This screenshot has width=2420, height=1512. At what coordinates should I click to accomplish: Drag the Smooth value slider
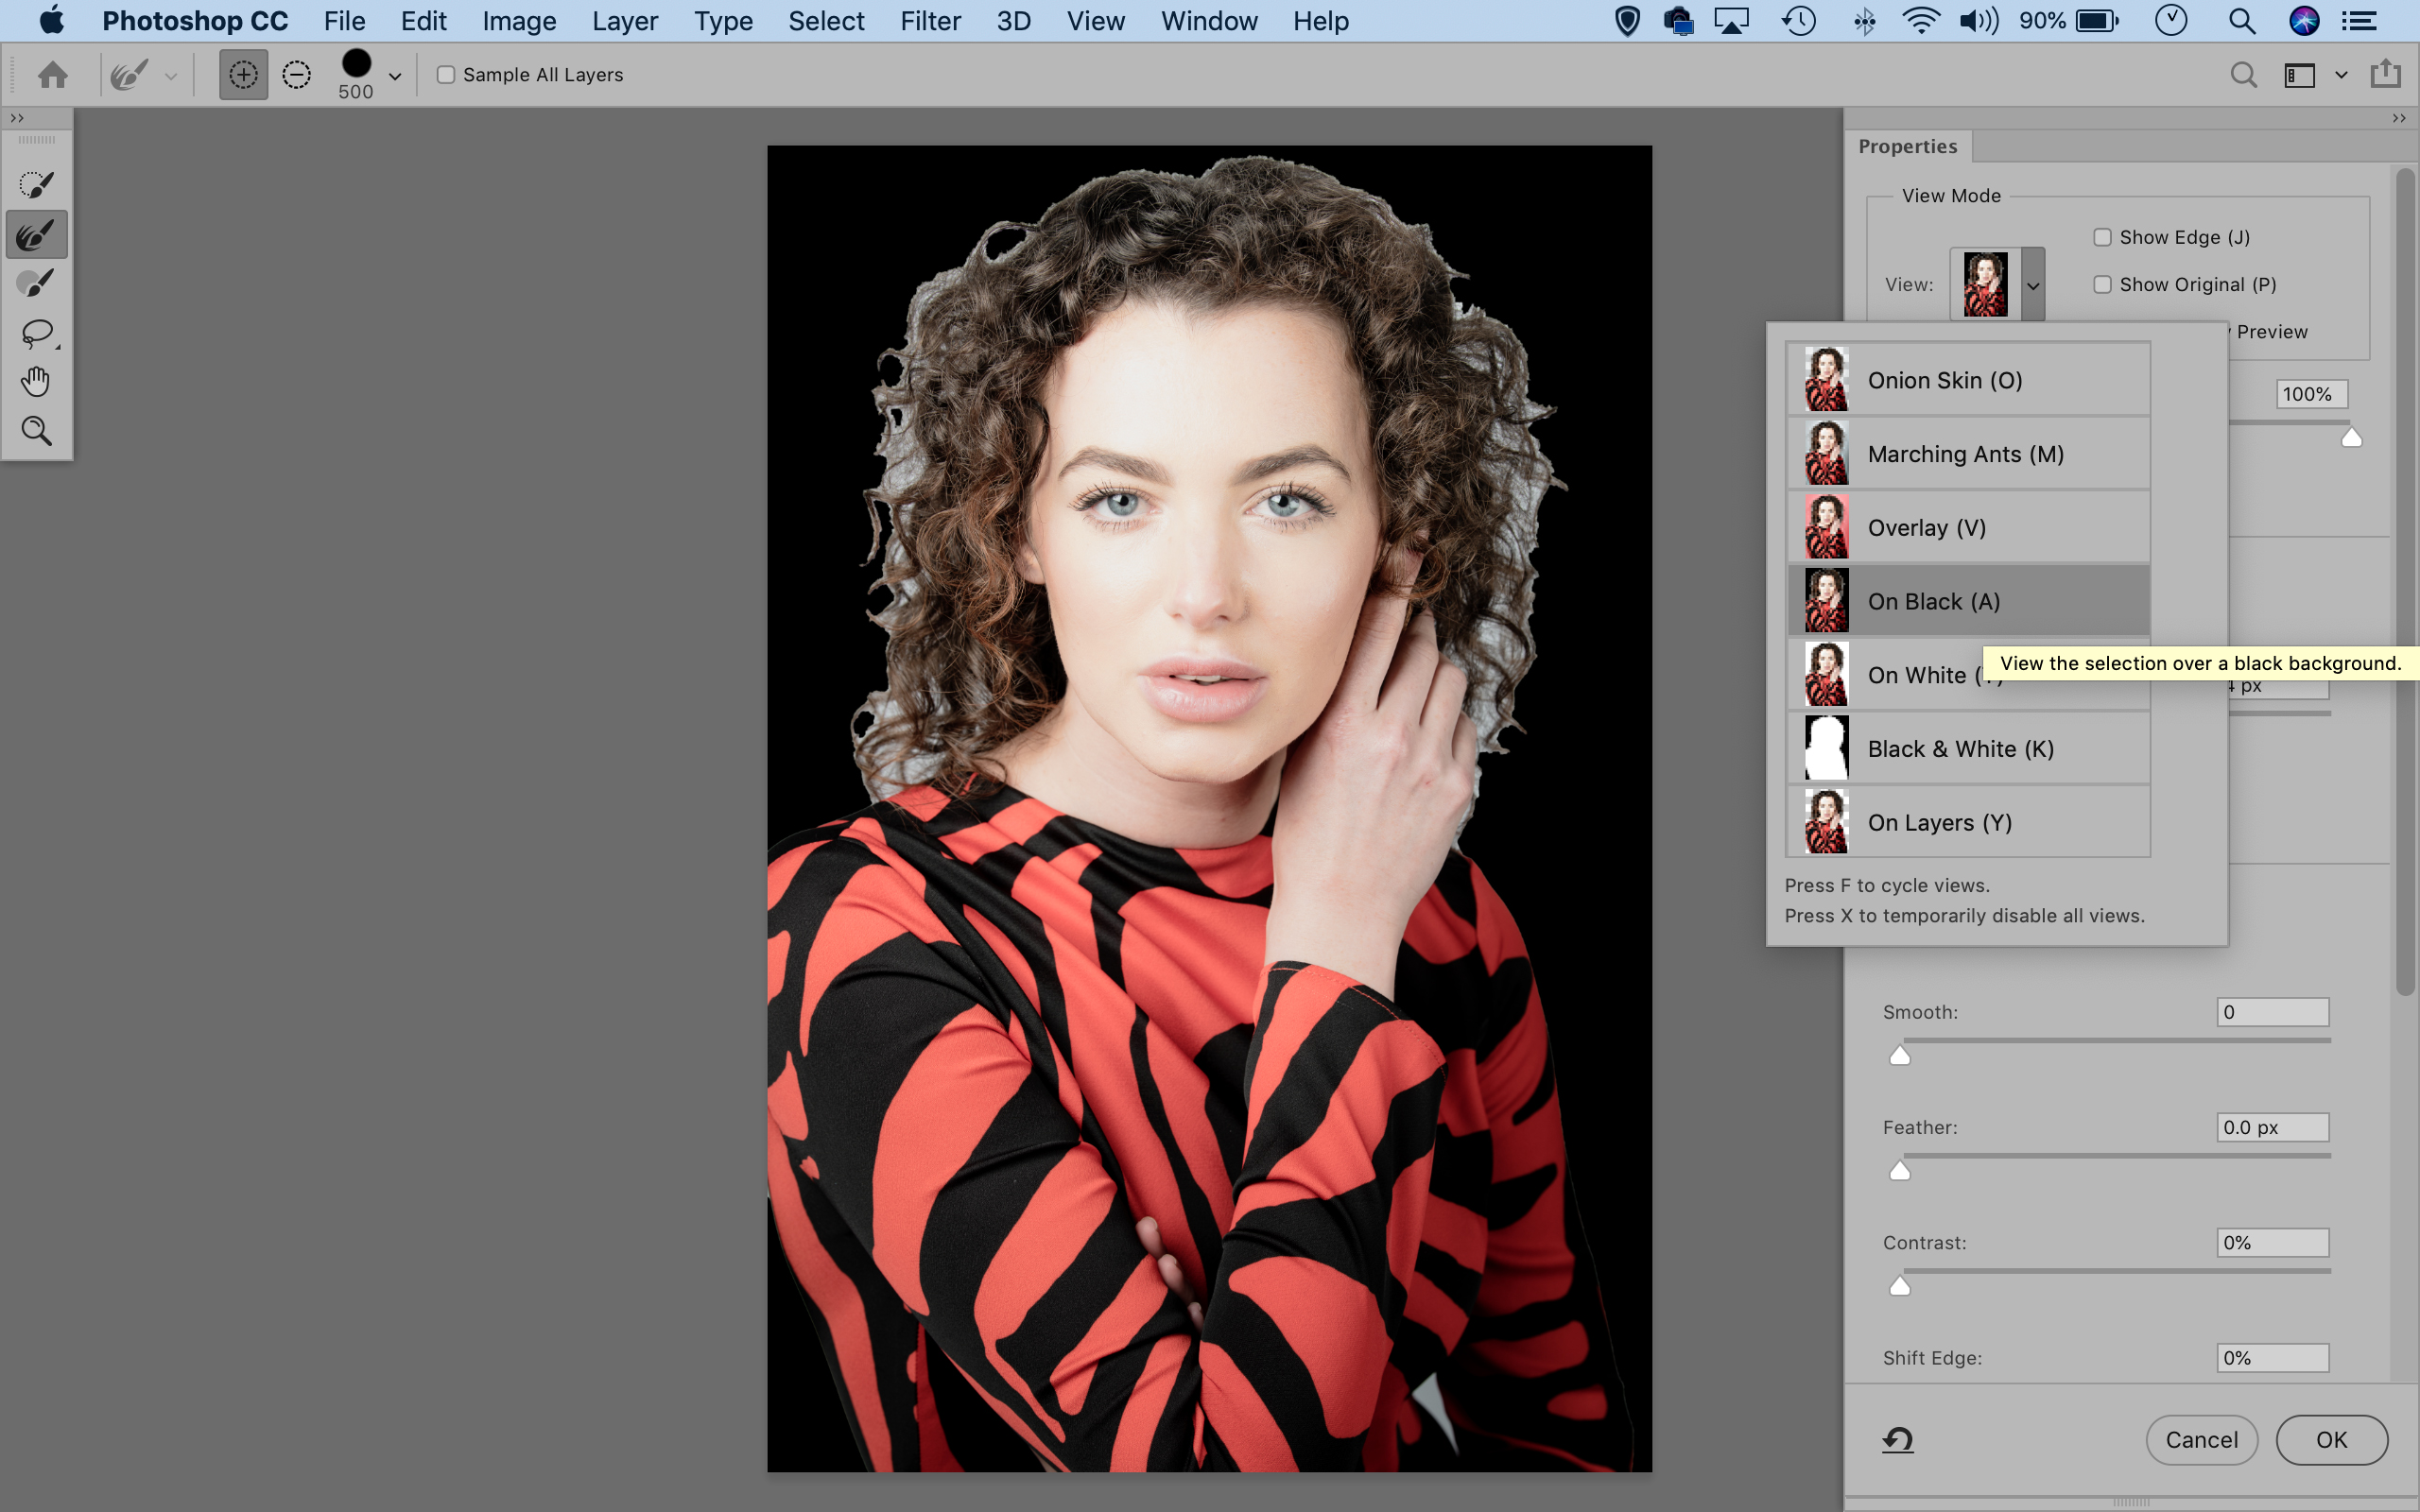[1899, 1054]
